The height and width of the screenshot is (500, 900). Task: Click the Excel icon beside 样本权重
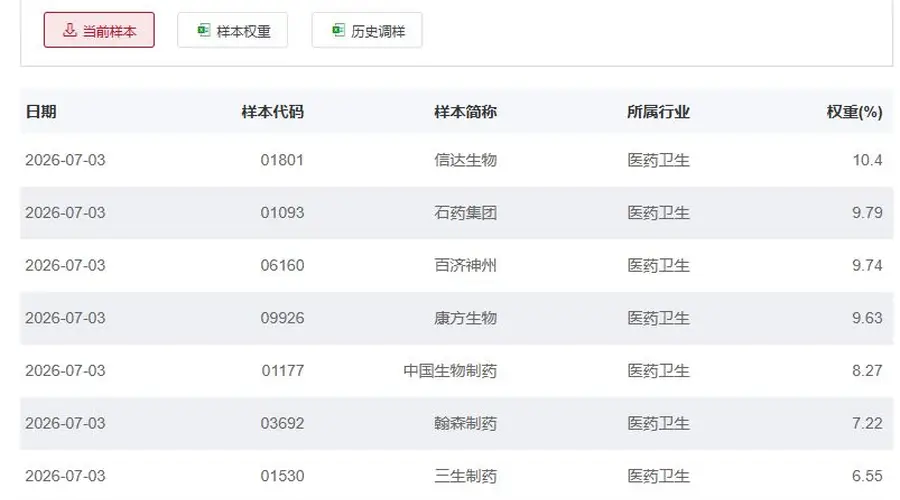click(x=204, y=30)
